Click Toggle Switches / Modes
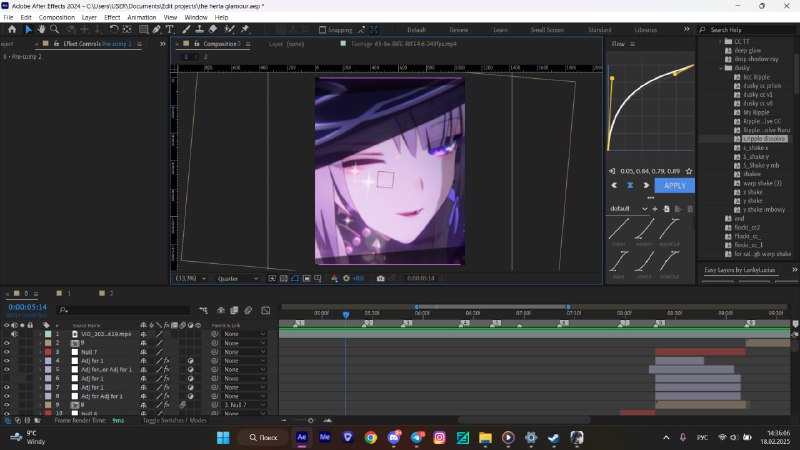800x450 pixels. [174, 420]
